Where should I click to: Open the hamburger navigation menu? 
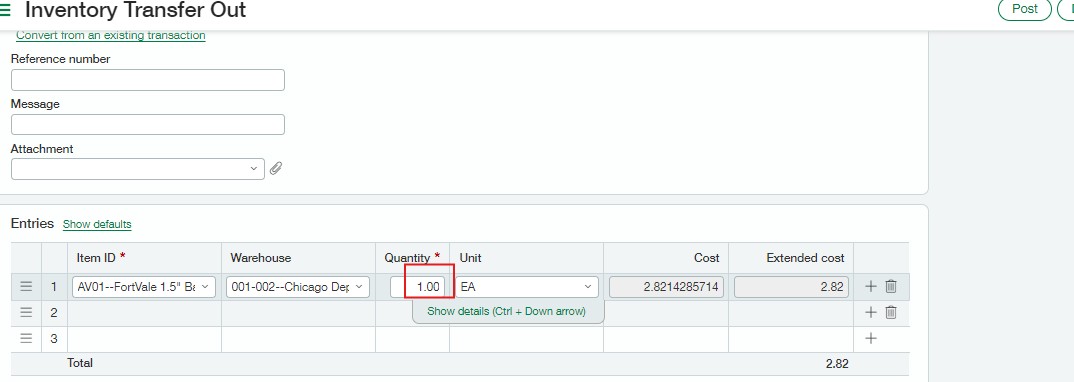(5, 10)
